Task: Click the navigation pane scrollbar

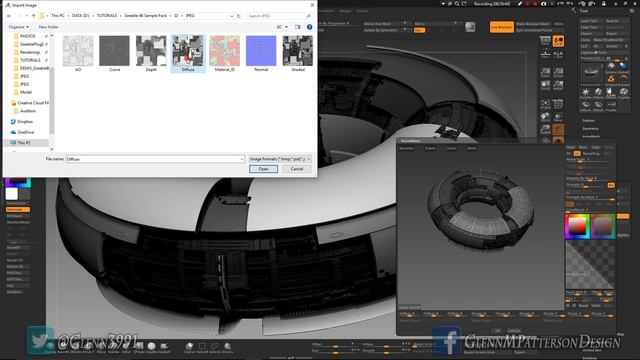Action: pyautogui.click(x=51, y=100)
